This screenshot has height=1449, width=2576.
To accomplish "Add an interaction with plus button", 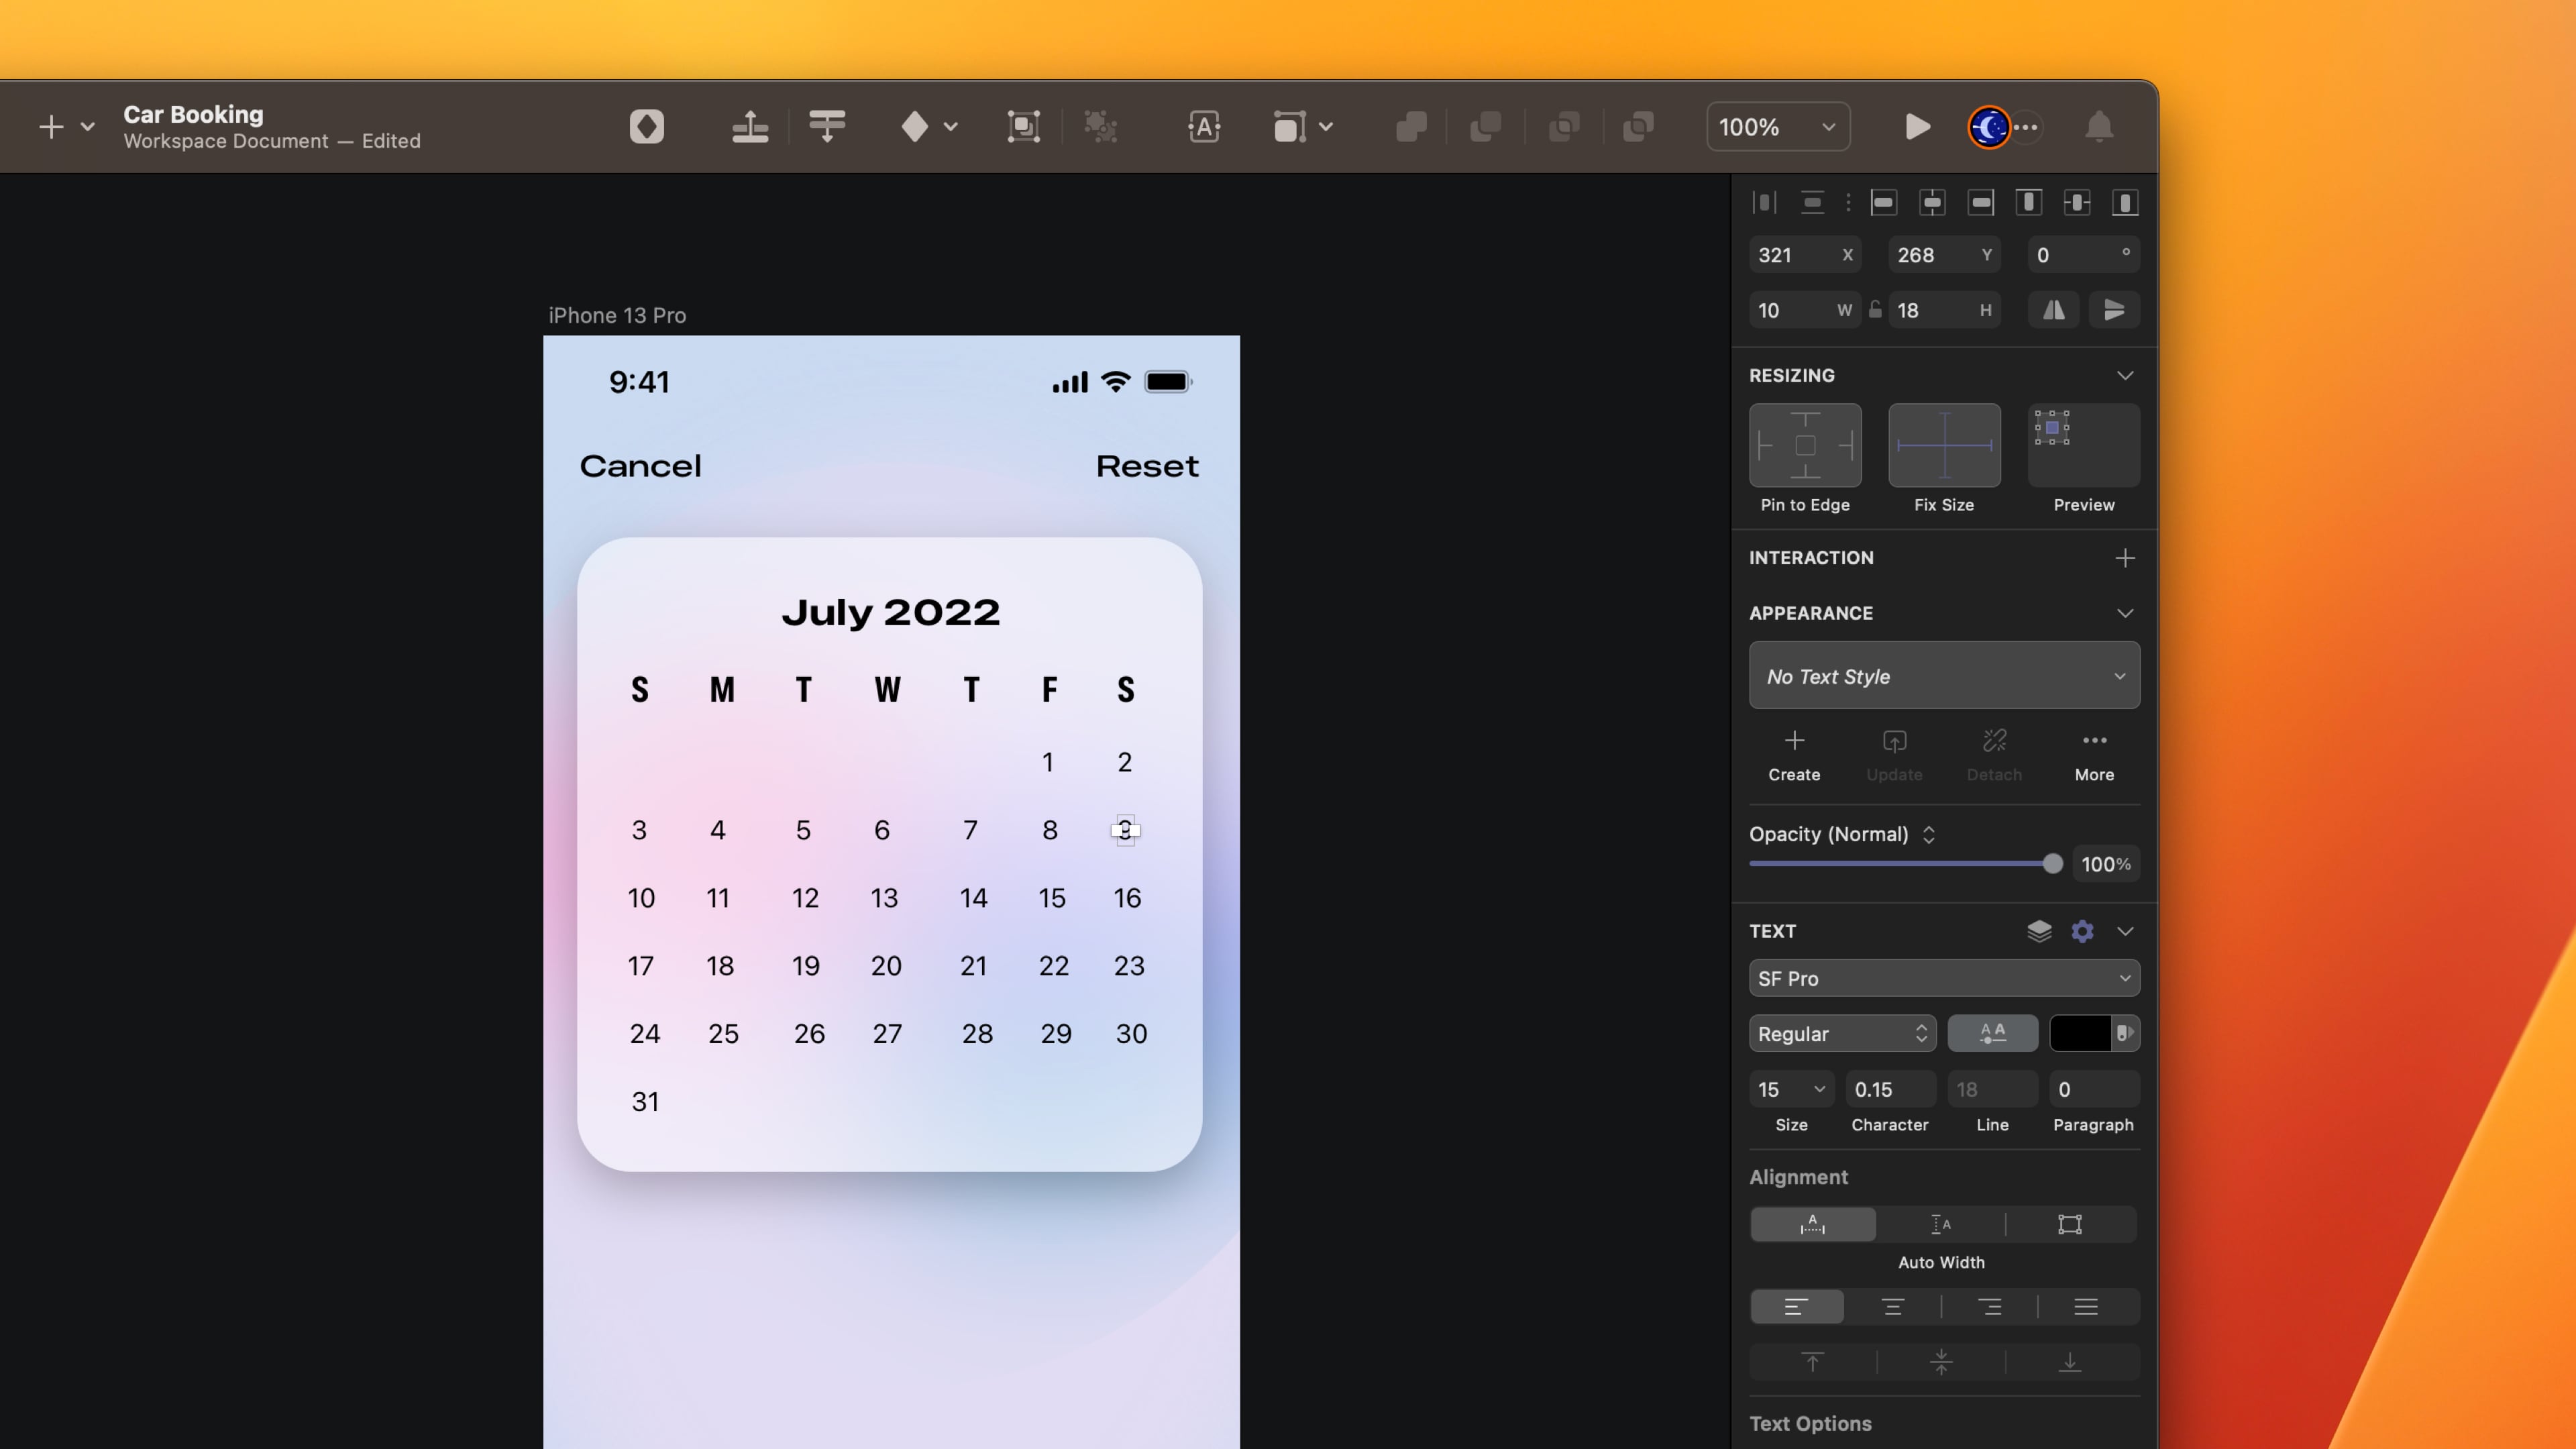I will coord(2125,558).
